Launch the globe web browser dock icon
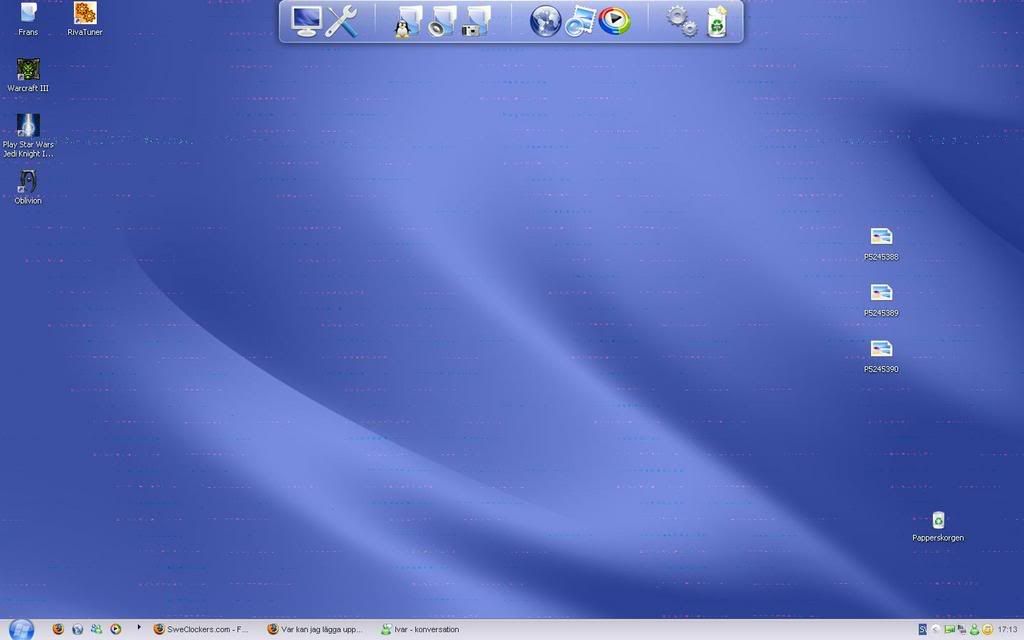The width and height of the screenshot is (1024, 640). coord(545,21)
